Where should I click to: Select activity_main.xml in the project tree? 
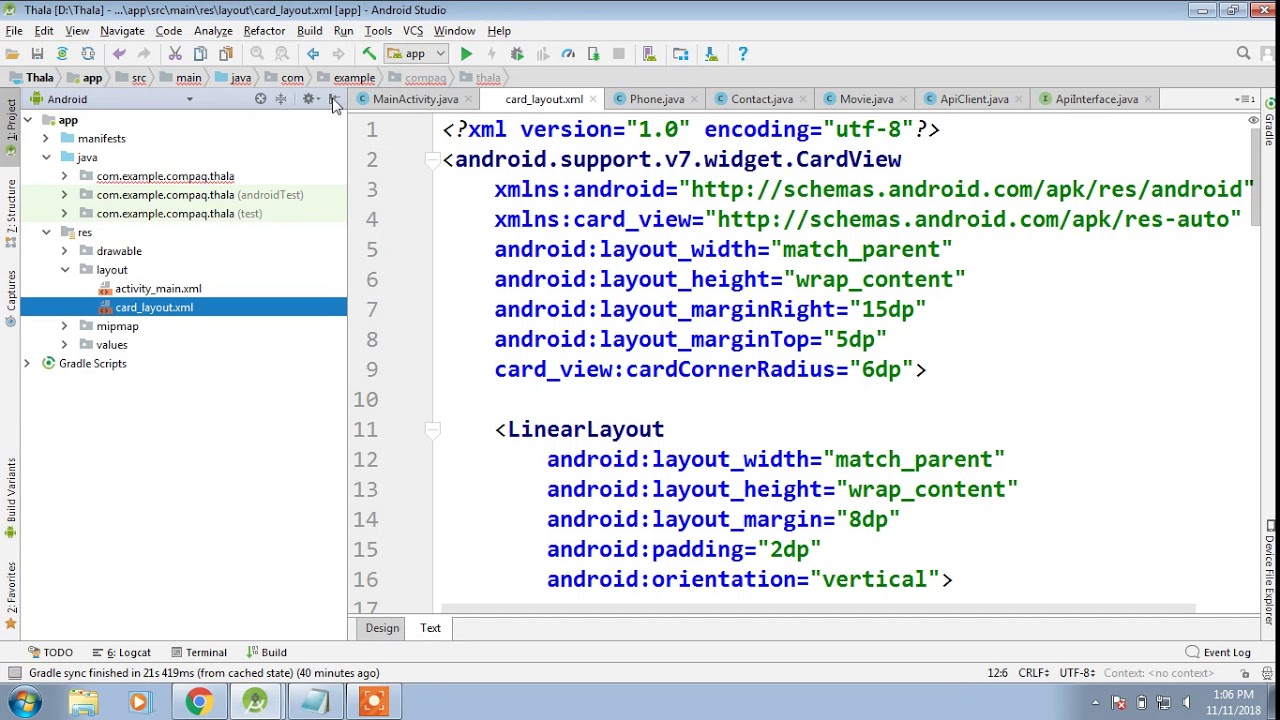[x=158, y=289]
